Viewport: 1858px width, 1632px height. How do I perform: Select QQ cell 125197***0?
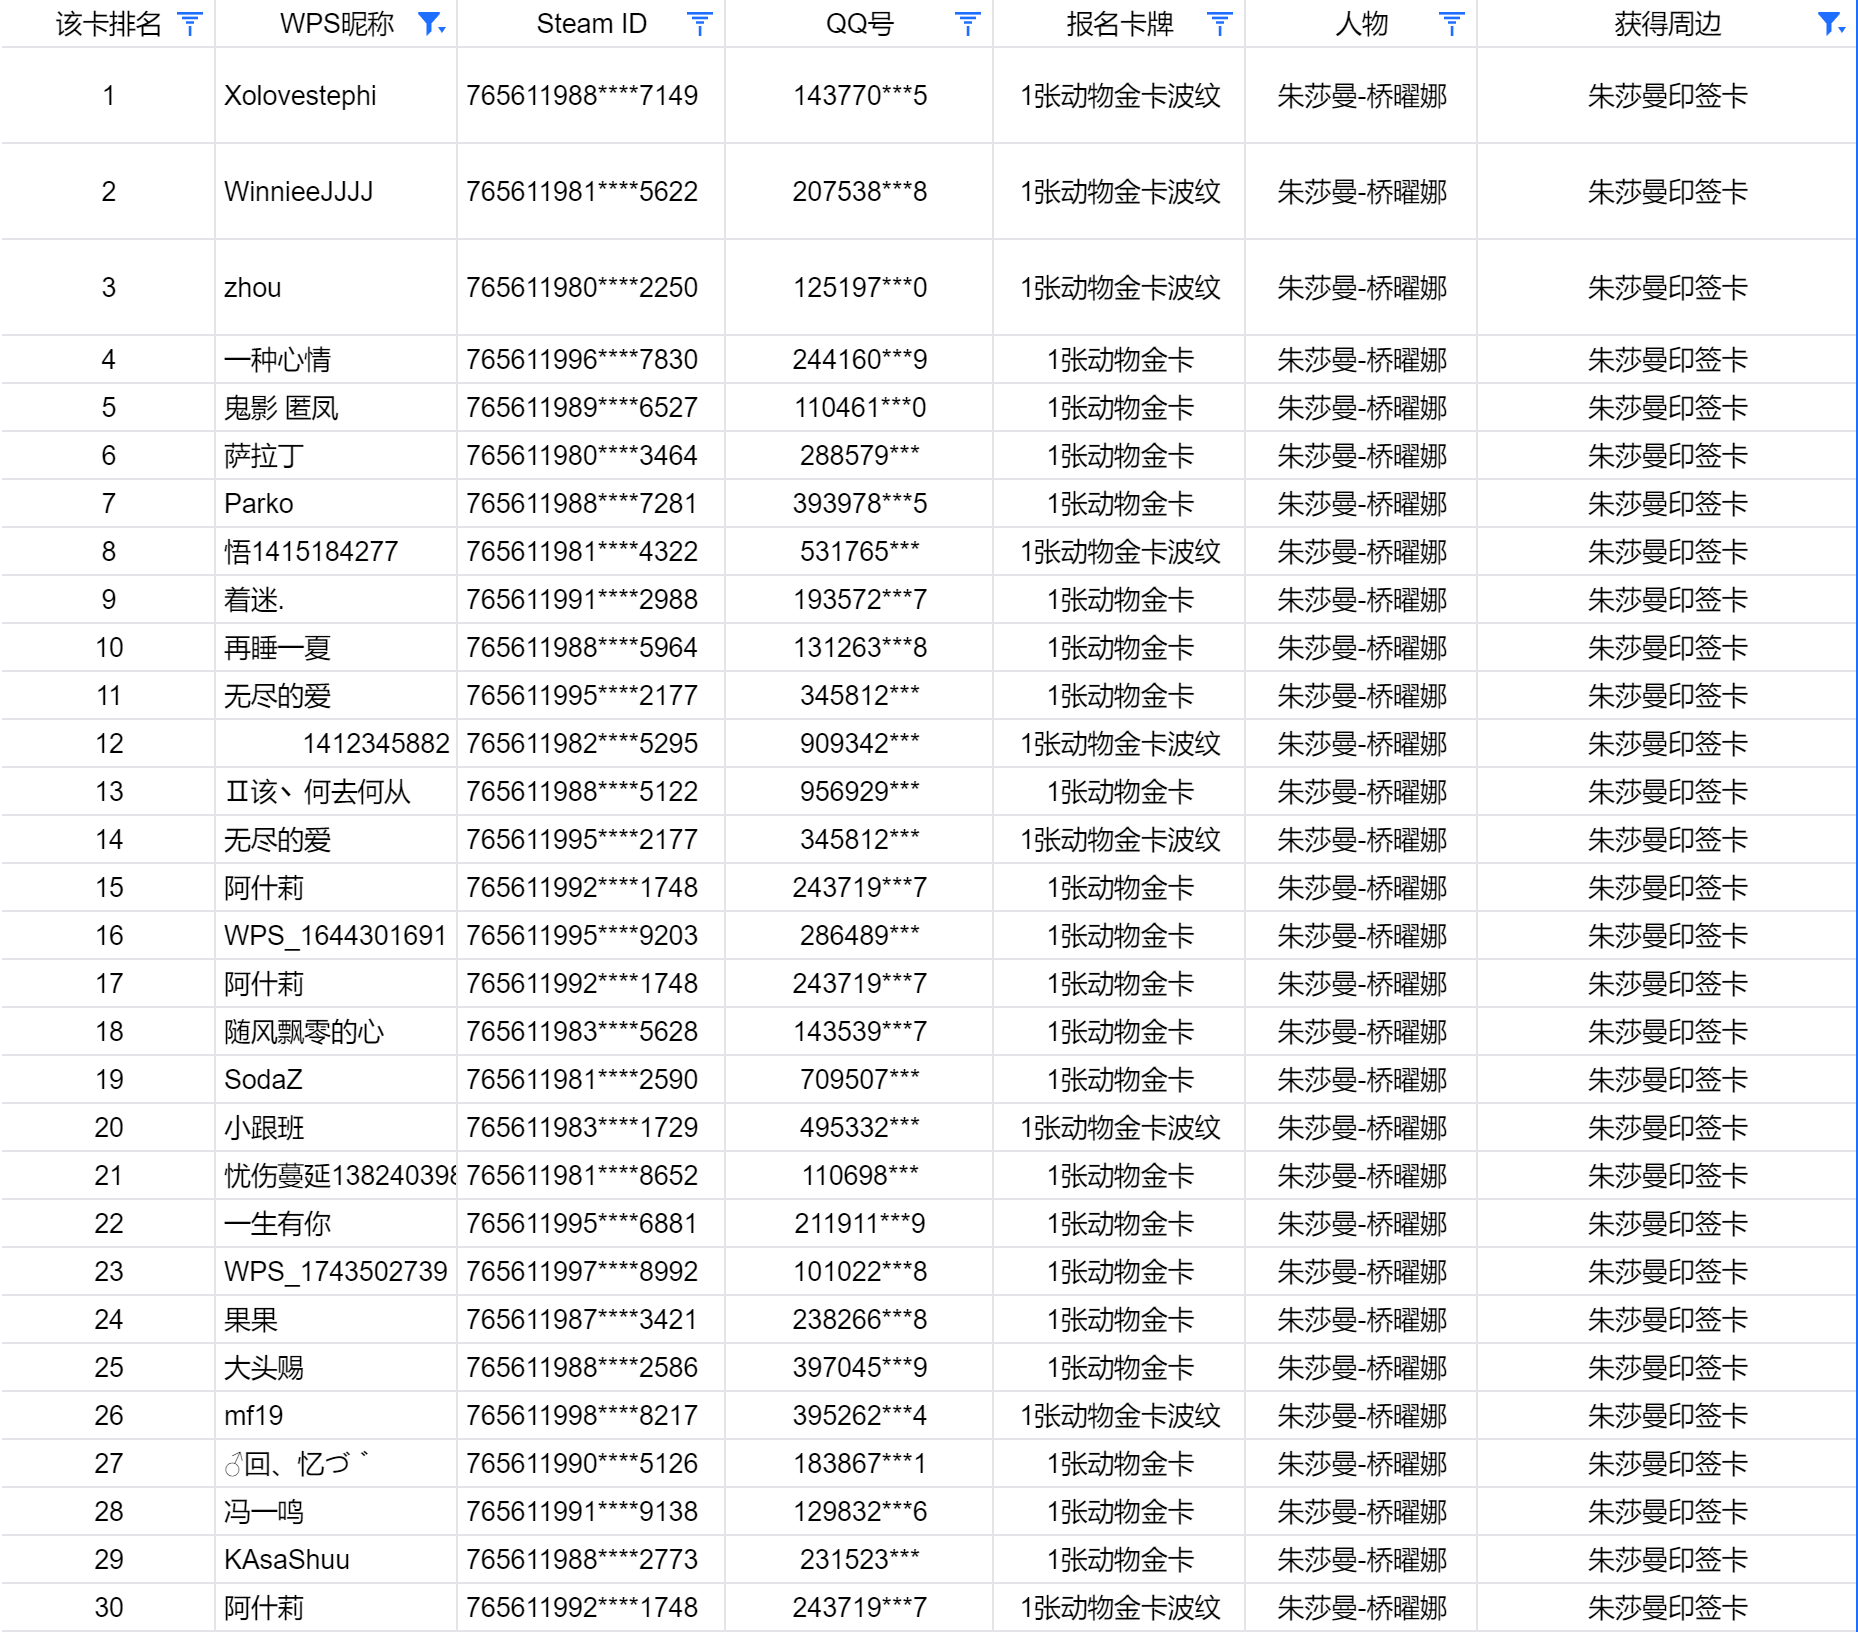click(859, 288)
